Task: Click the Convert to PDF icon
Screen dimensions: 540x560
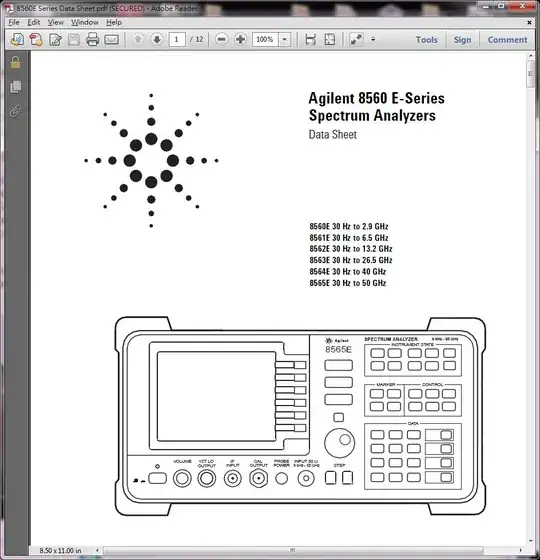Action: 36,39
